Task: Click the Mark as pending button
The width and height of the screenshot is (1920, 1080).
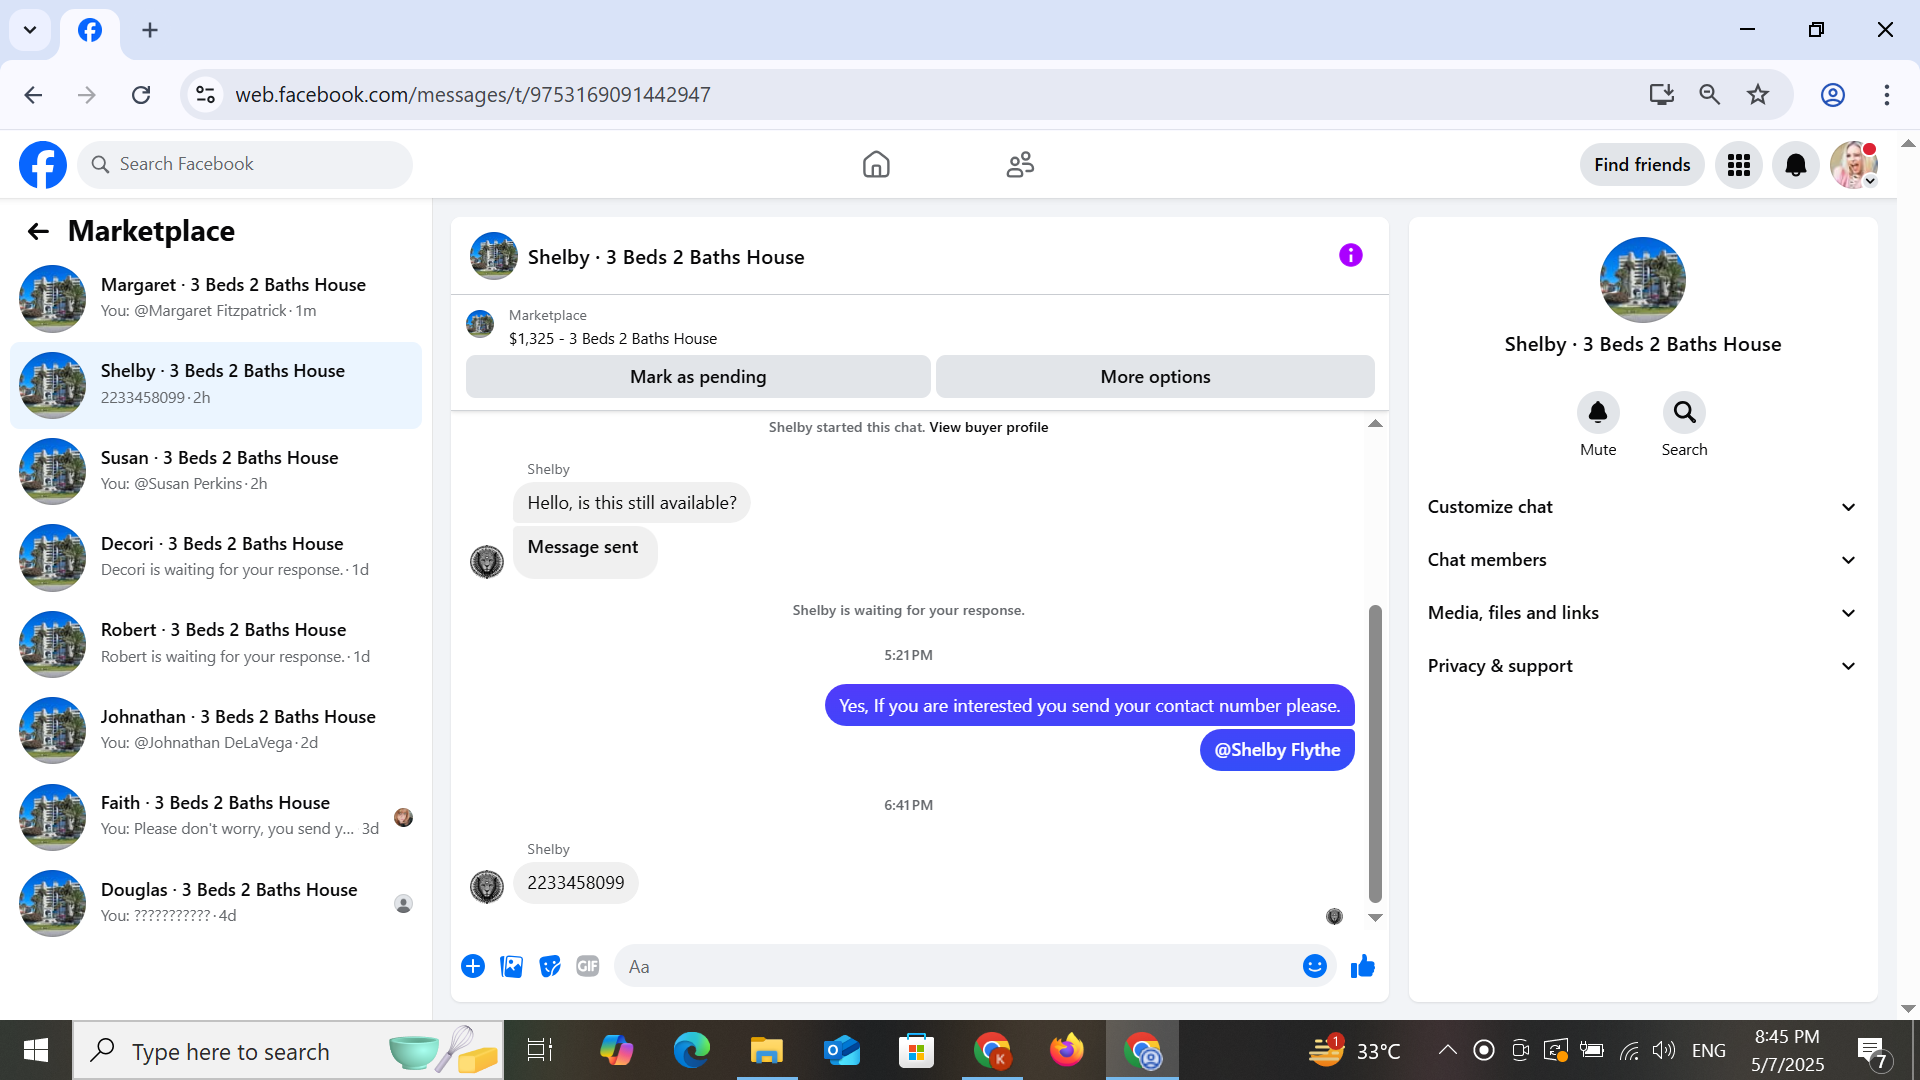Action: pyautogui.click(x=697, y=377)
